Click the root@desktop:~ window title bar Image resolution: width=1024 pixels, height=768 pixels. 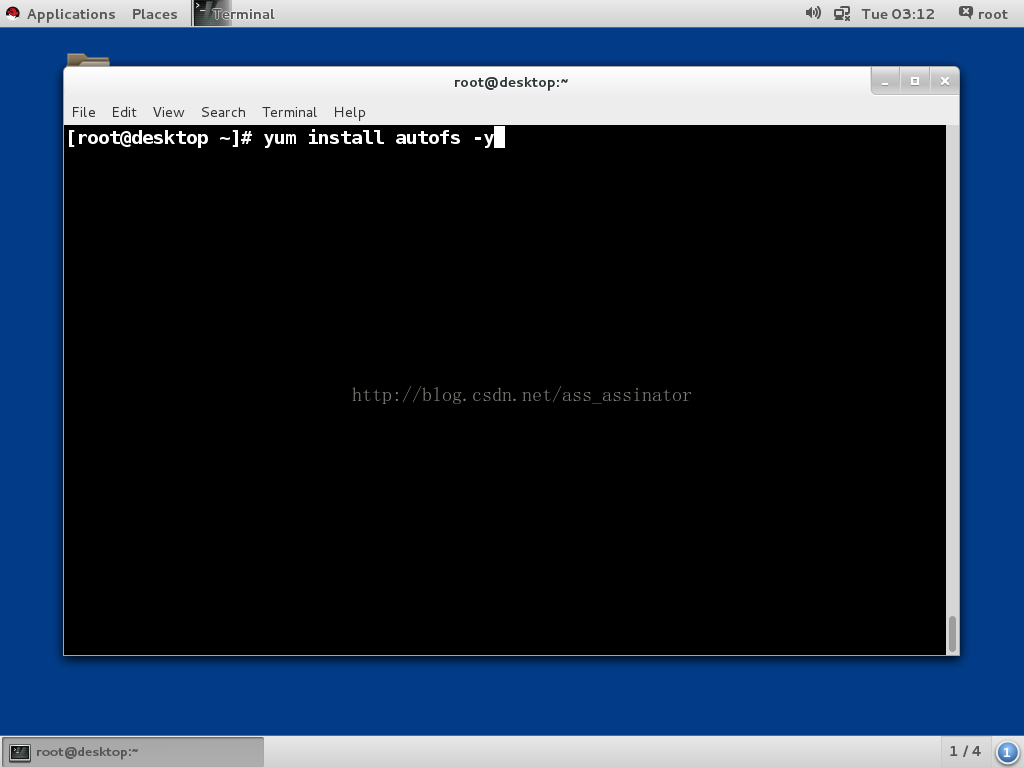[511, 82]
